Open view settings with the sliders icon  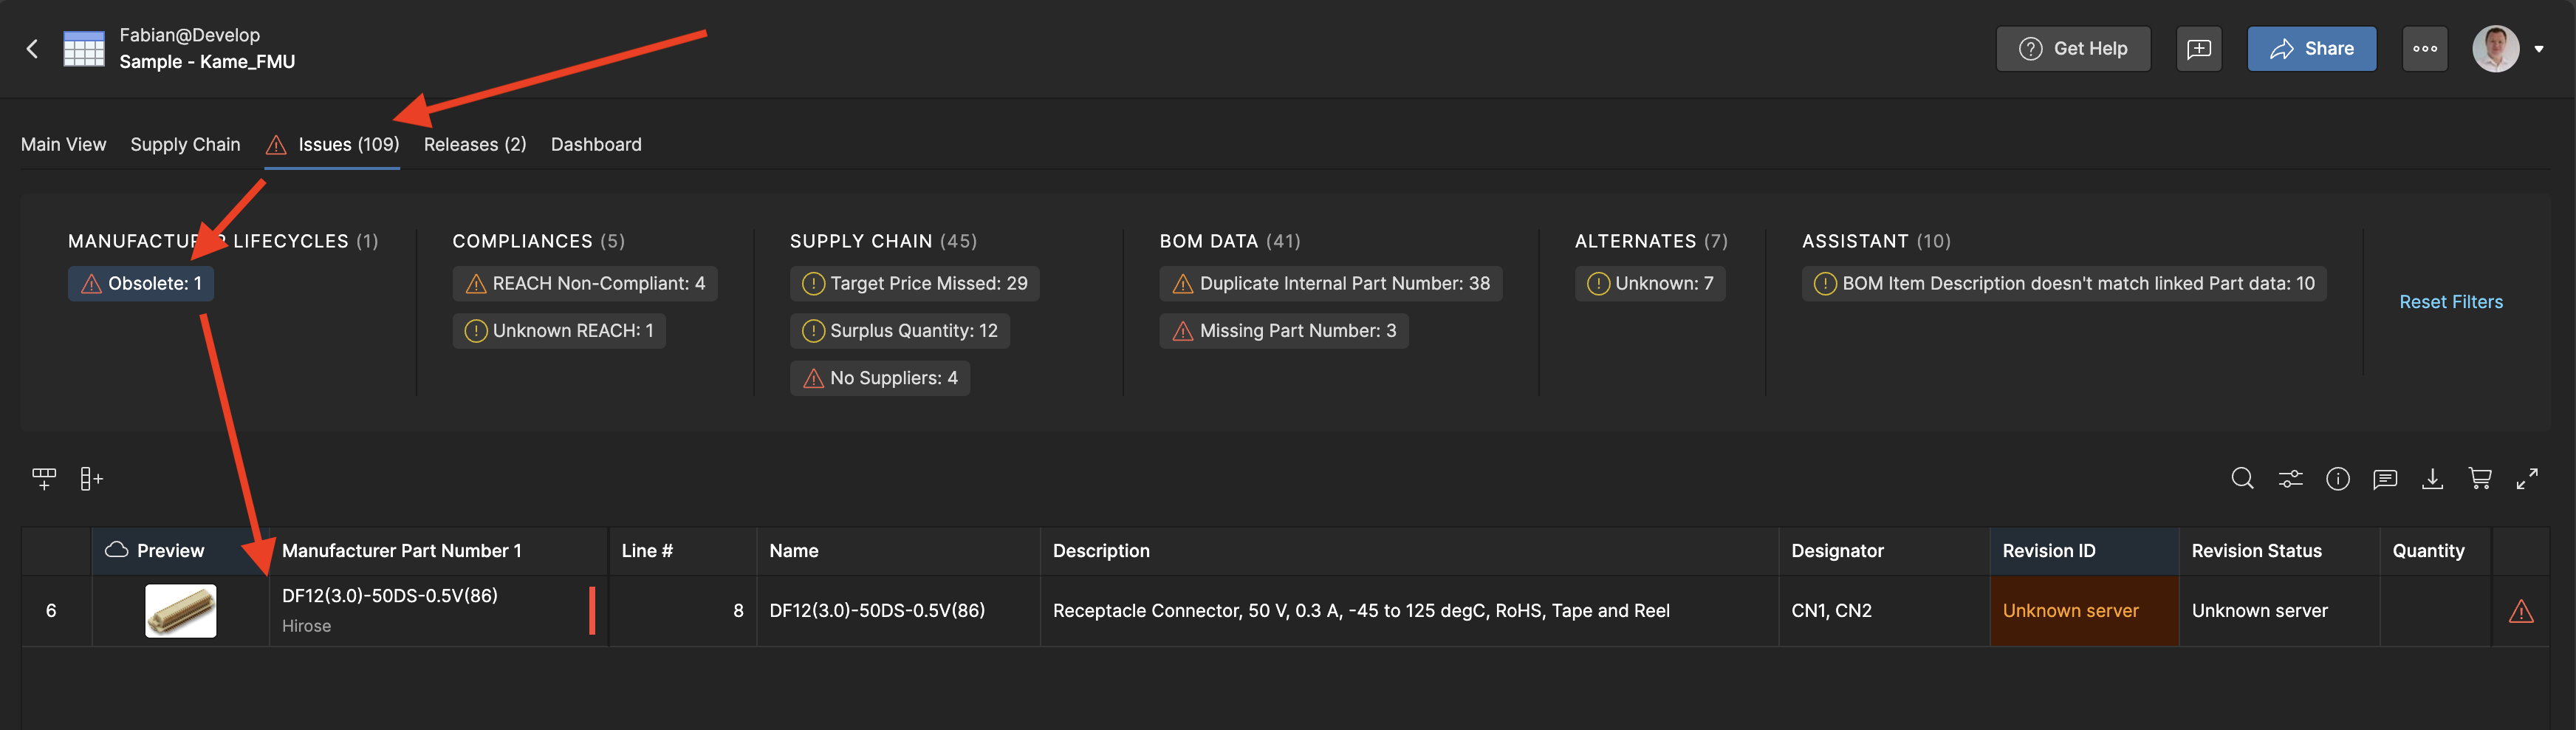click(2290, 479)
